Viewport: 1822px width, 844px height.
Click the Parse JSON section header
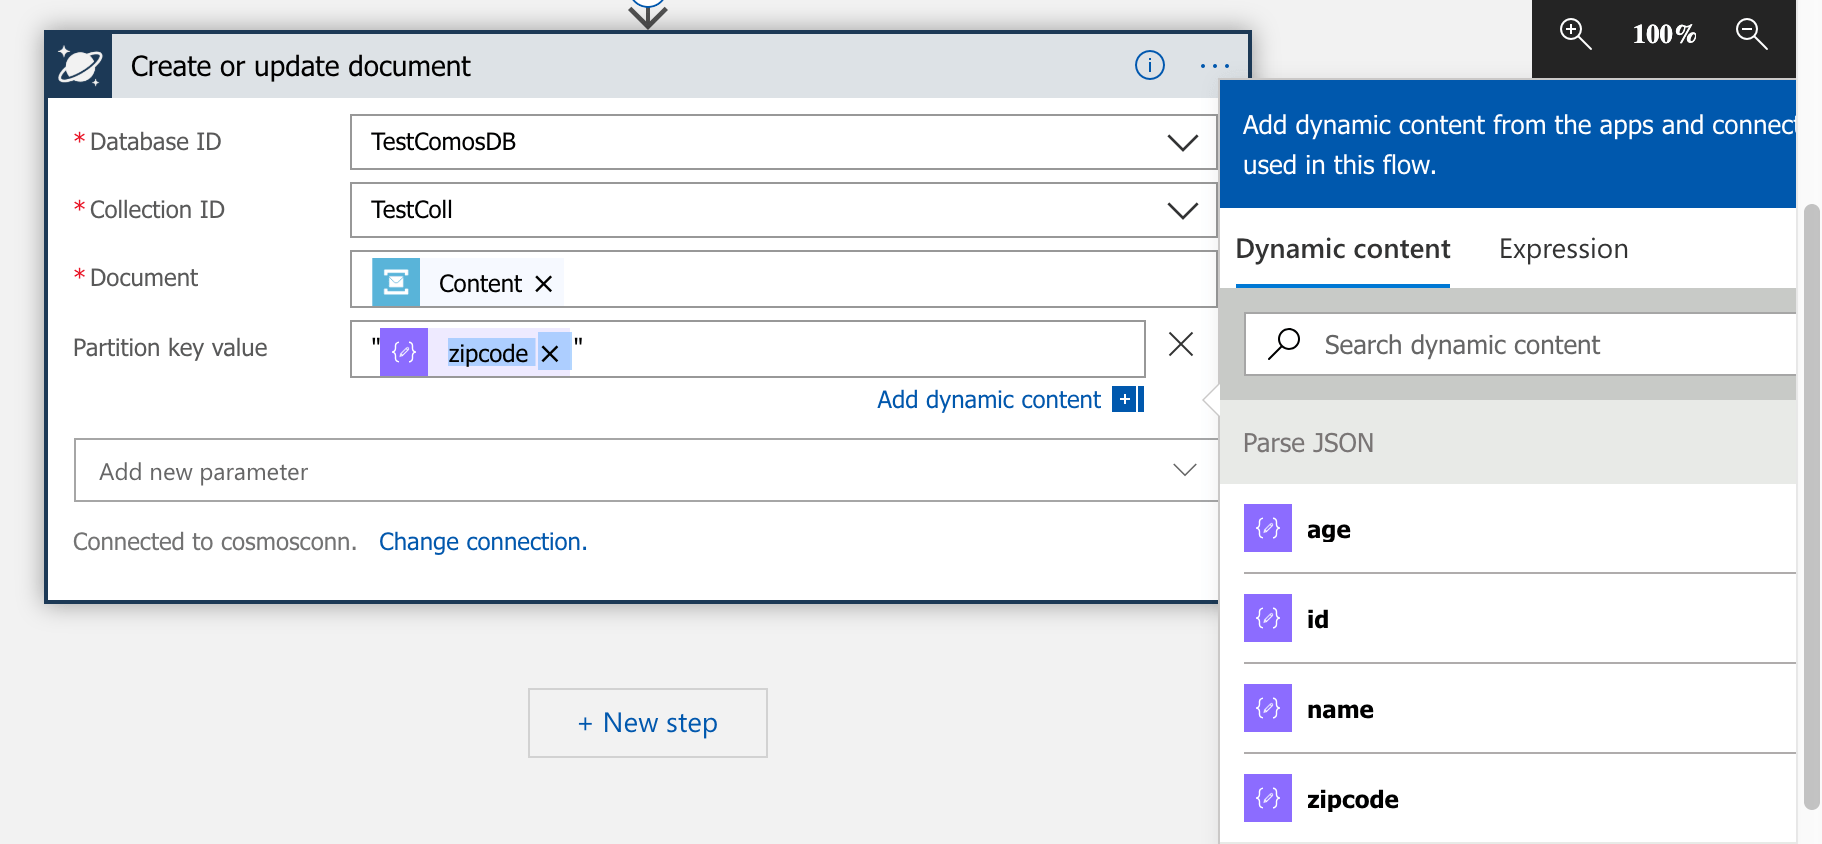pyautogui.click(x=1508, y=442)
